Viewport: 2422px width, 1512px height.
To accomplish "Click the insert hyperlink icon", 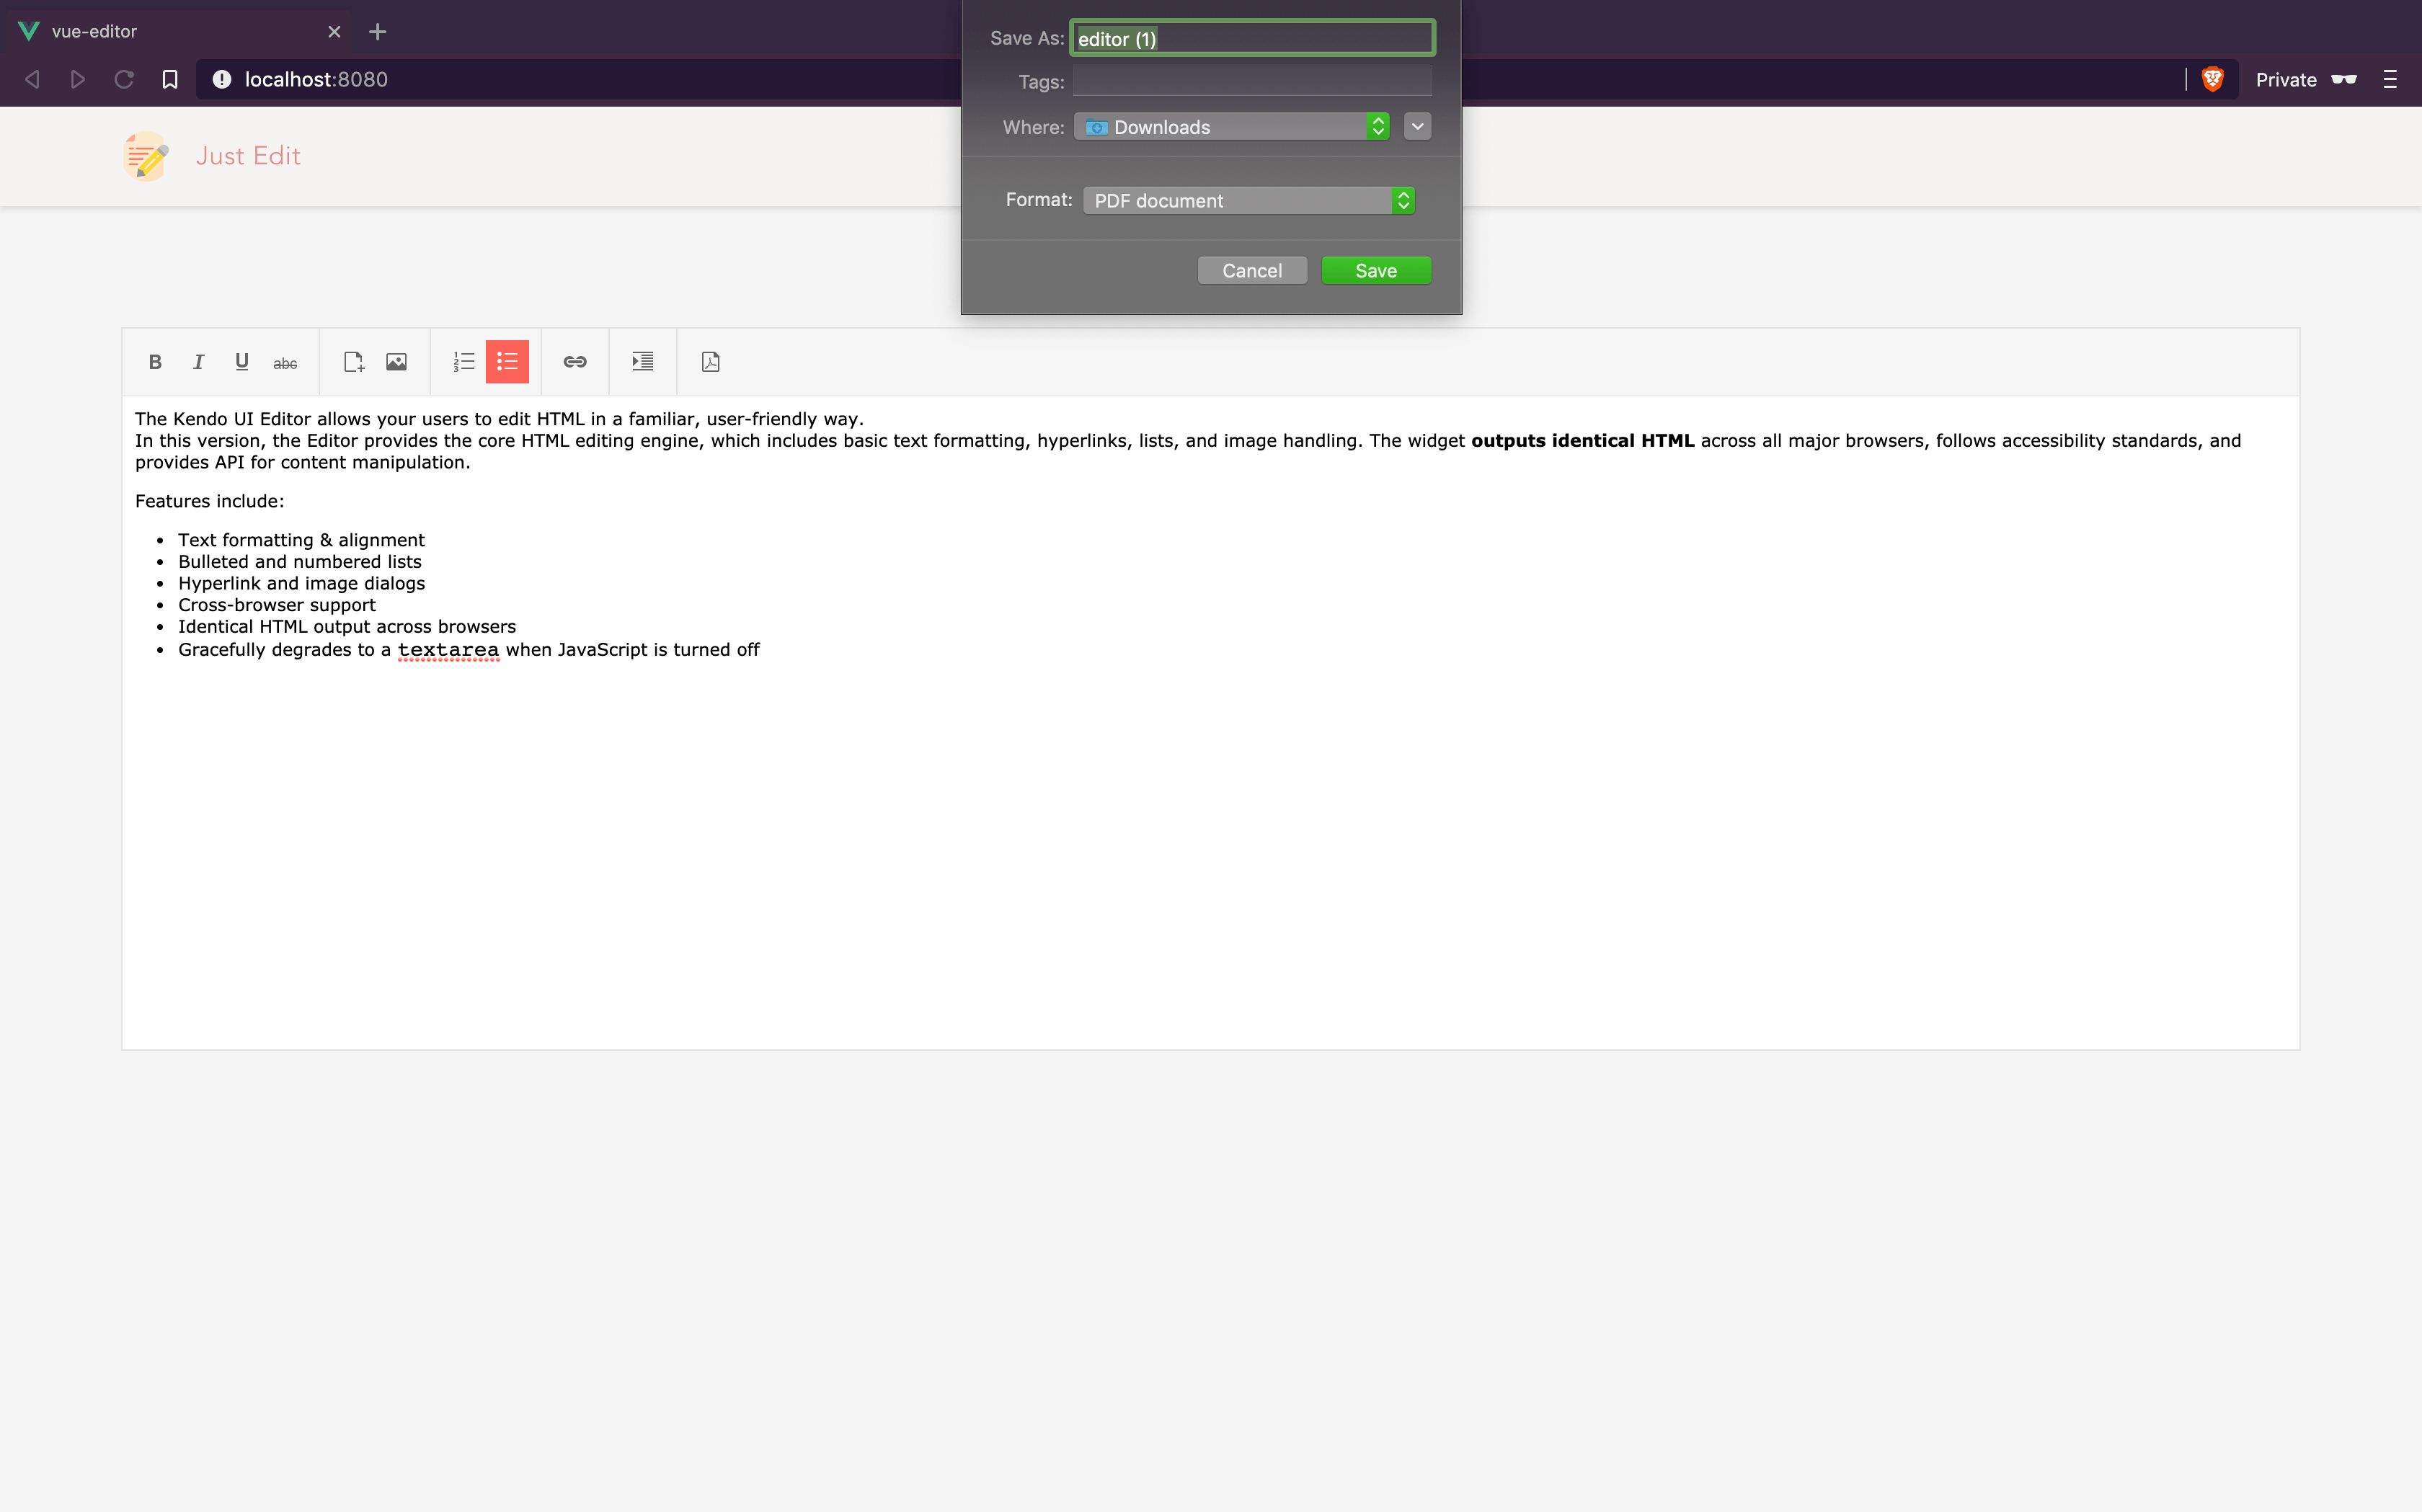I will coord(575,362).
